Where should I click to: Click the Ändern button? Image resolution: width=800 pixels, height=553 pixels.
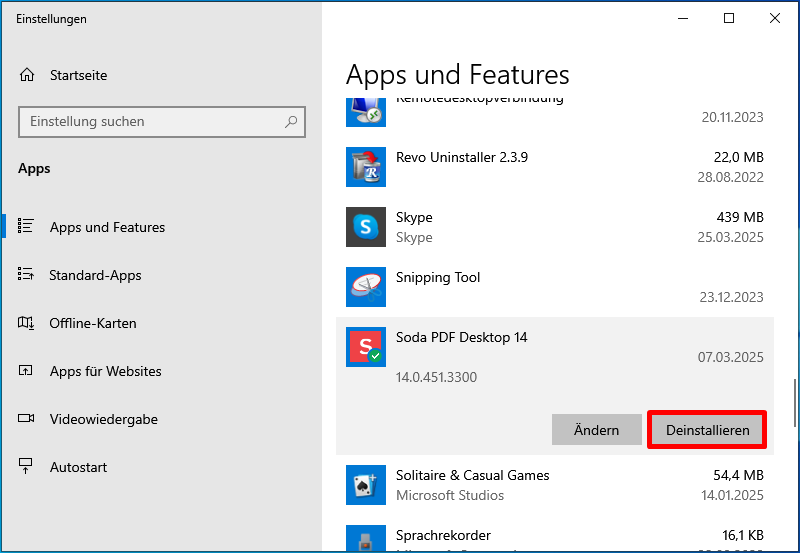pyautogui.click(x=596, y=430)
